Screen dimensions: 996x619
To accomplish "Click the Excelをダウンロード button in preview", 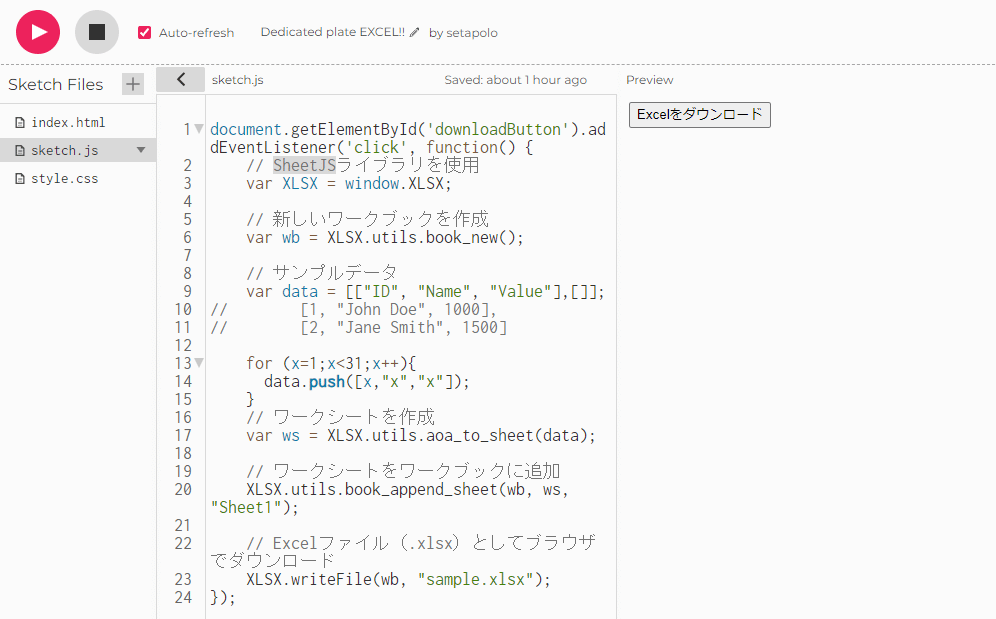I will click(x=699, y=115).
